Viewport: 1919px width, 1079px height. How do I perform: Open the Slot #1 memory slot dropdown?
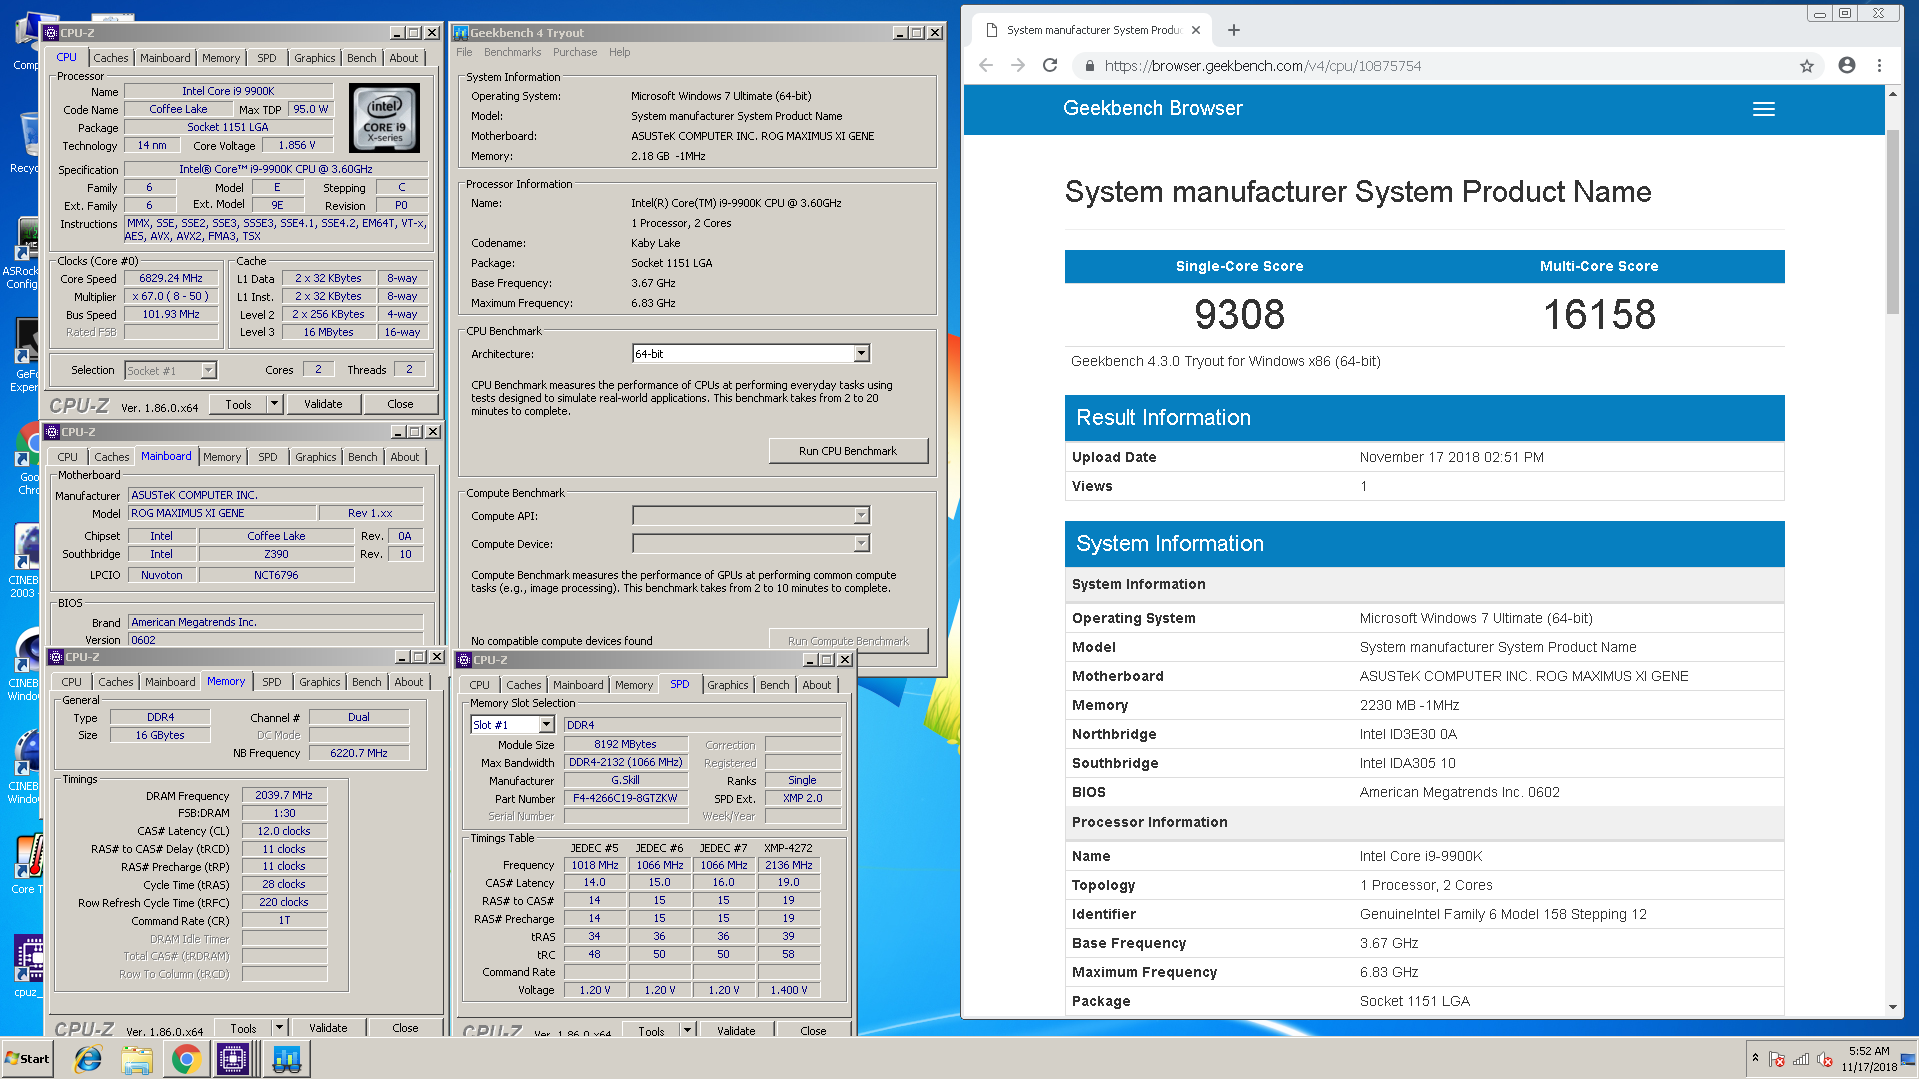[x=546, y=725]
